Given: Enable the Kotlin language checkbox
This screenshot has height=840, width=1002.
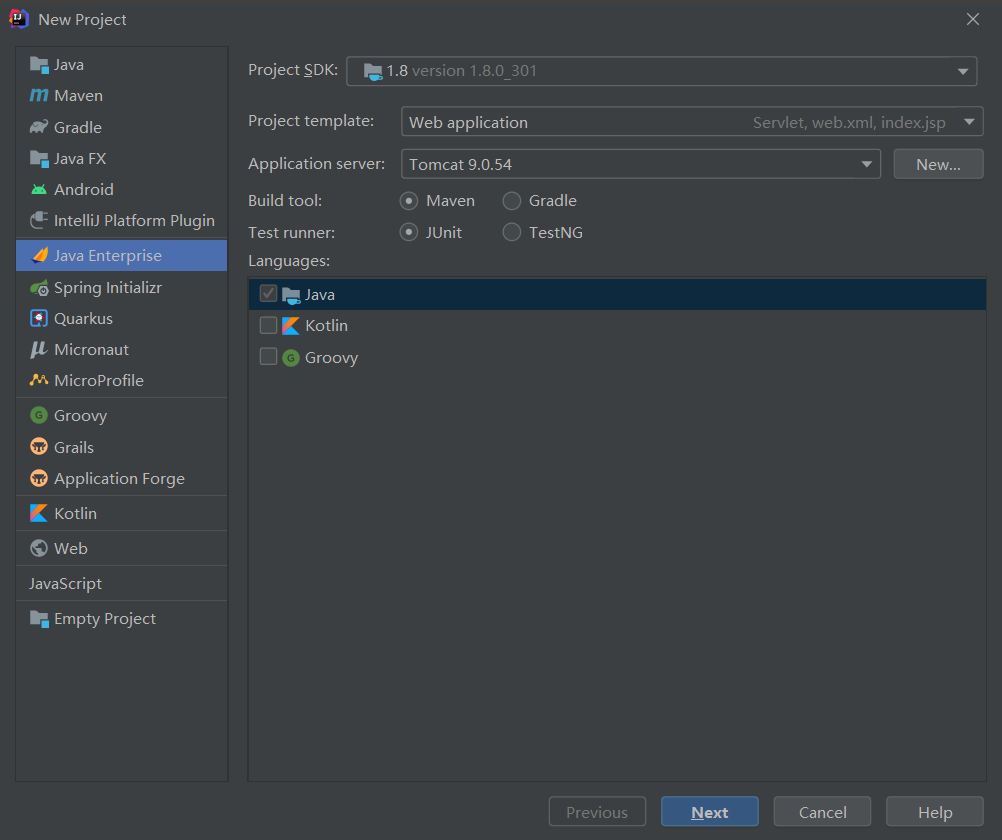Looking at the screenshot, I should [x=268, y=325].
